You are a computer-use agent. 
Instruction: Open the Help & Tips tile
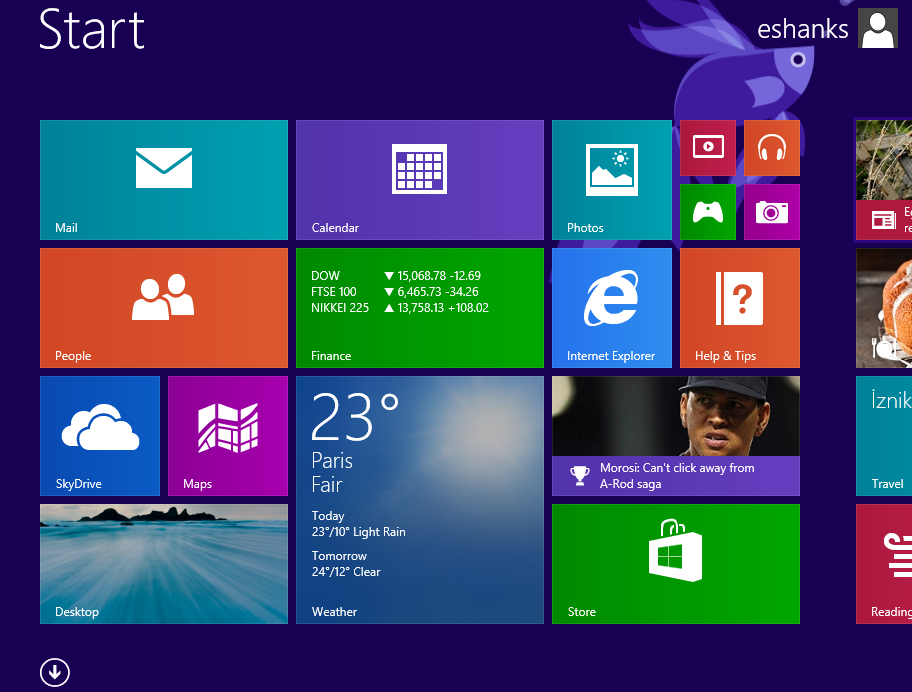pyautogui.click(x=739, y=308)
